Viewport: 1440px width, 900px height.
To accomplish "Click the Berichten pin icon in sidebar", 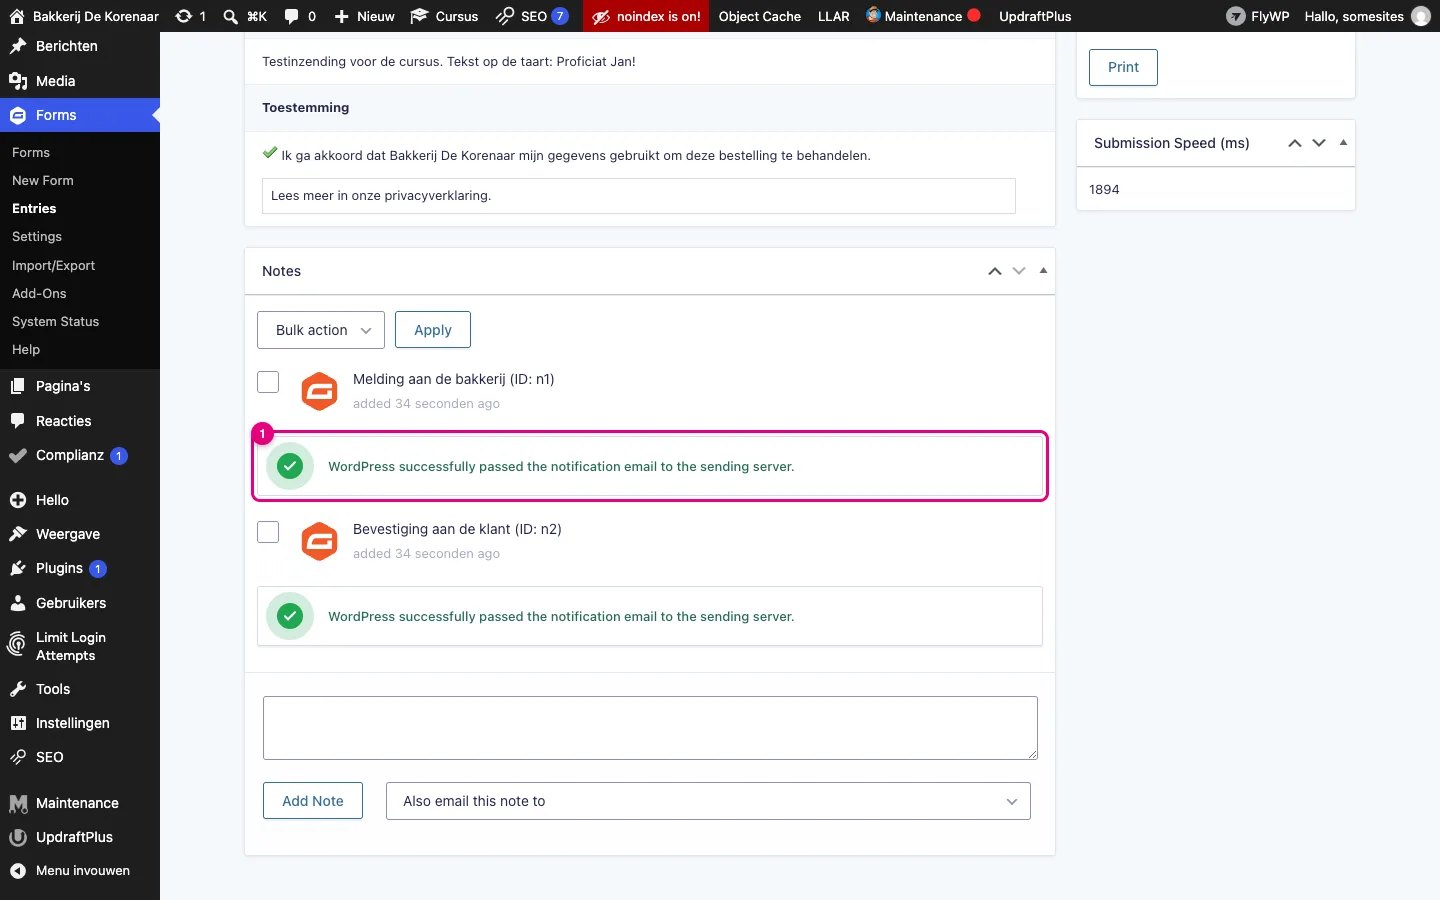I will coord(18,46).
